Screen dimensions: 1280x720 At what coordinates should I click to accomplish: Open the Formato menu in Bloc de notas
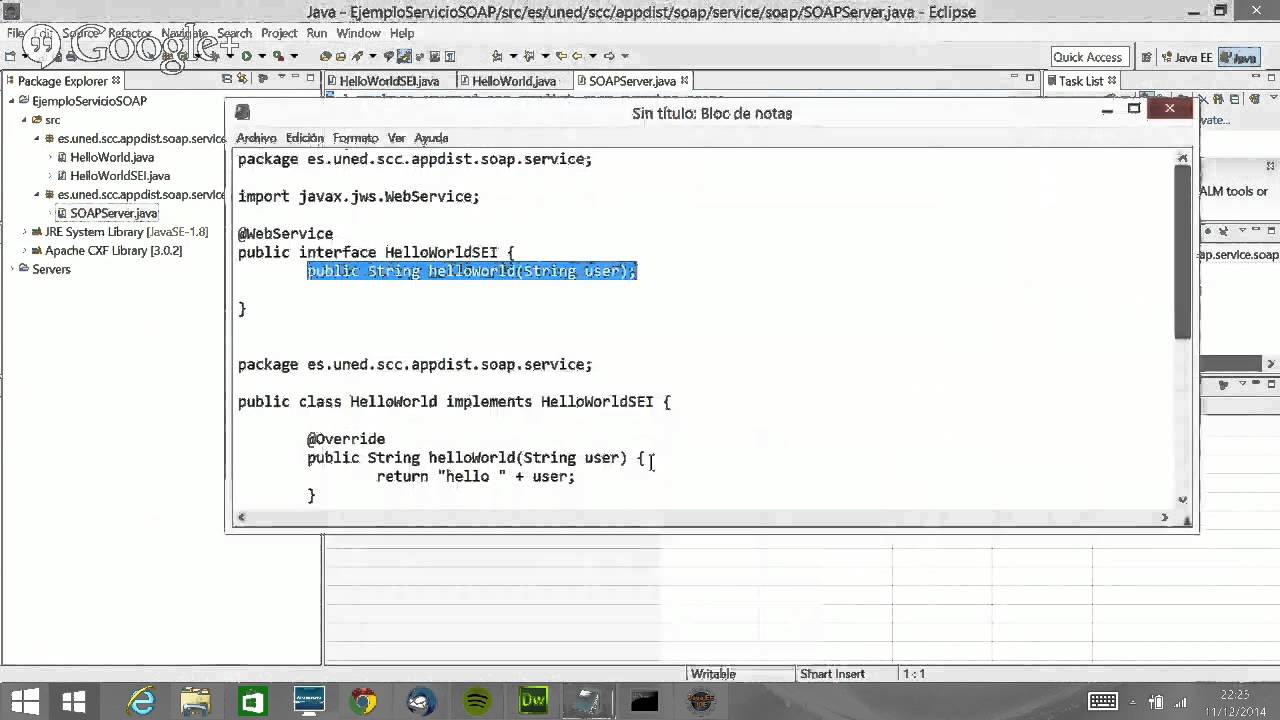coord(355,138)
